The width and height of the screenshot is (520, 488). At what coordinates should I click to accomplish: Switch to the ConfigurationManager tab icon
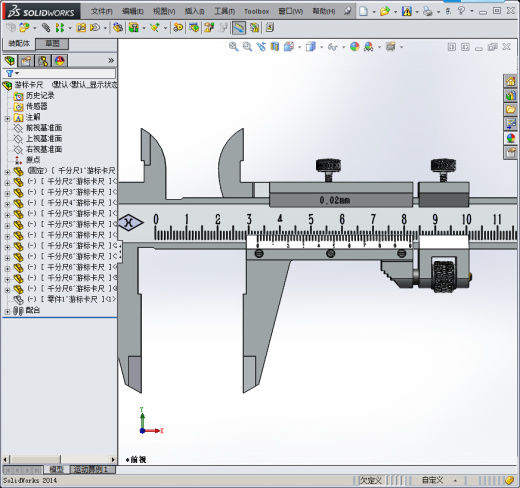[x=43, y=61]
